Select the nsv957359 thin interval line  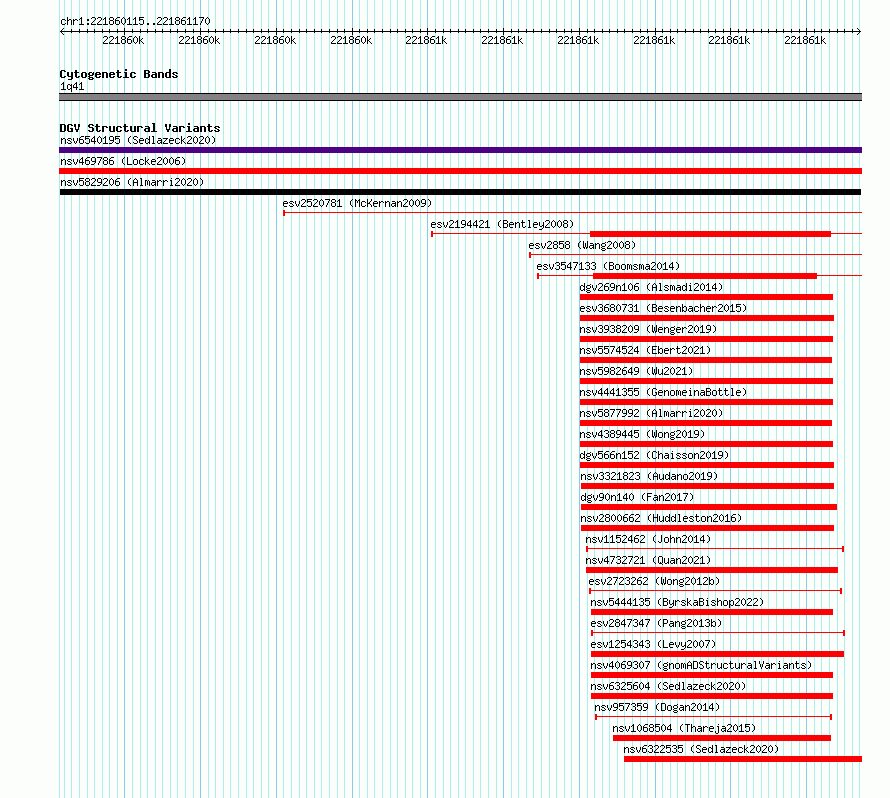tap(713, 717)
